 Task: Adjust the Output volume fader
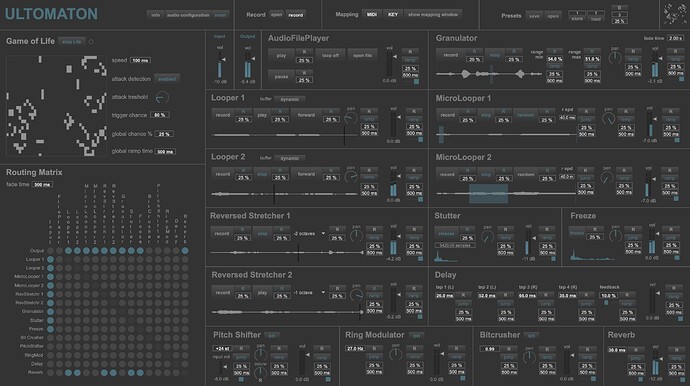pyautogui.click(x=248, y=64)
